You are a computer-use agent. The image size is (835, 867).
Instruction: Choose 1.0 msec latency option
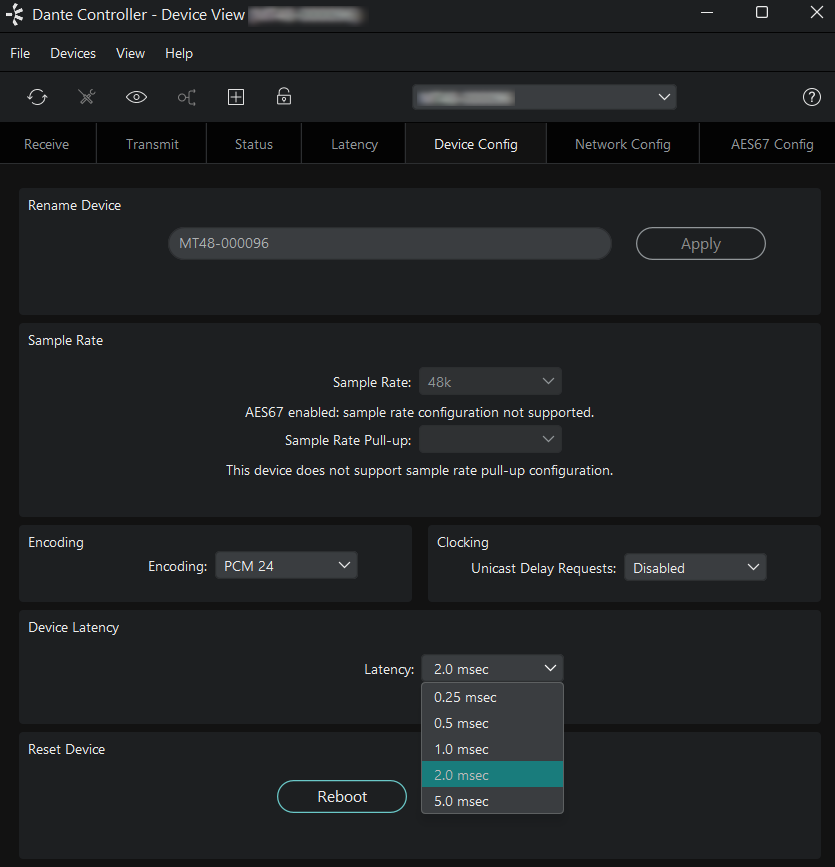492,749
